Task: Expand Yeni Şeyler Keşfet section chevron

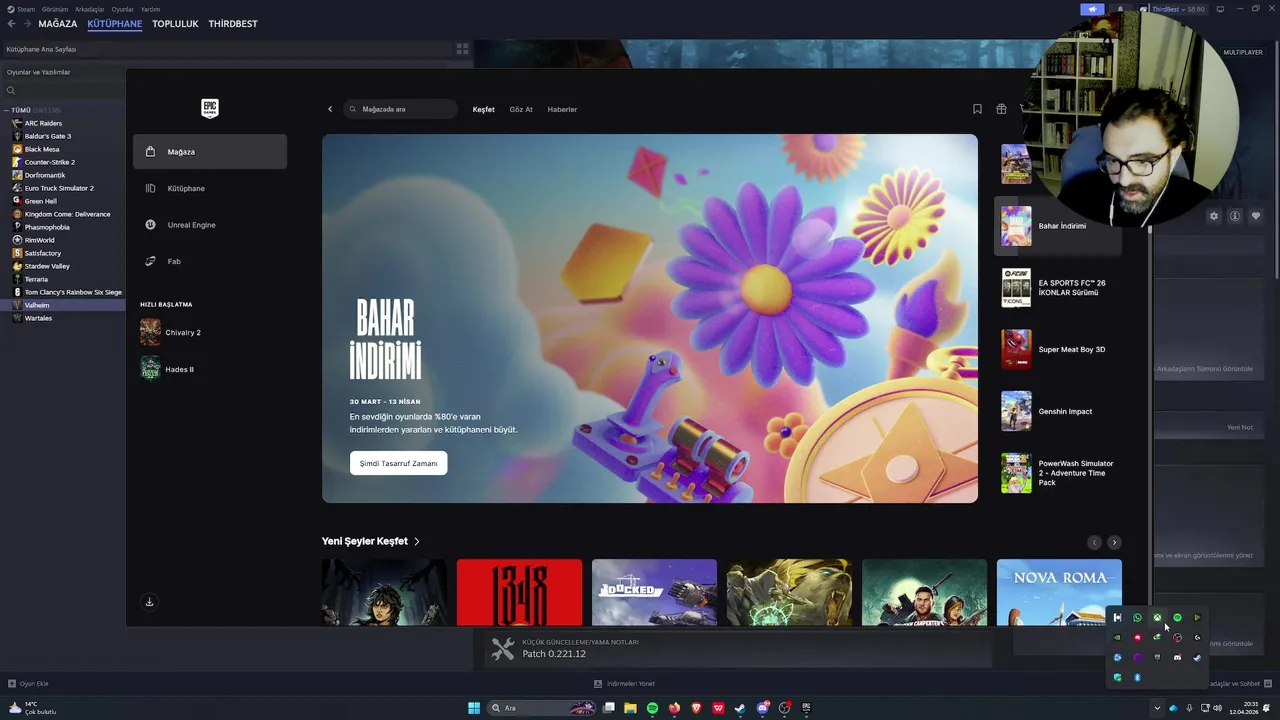Action: [417, 541]
